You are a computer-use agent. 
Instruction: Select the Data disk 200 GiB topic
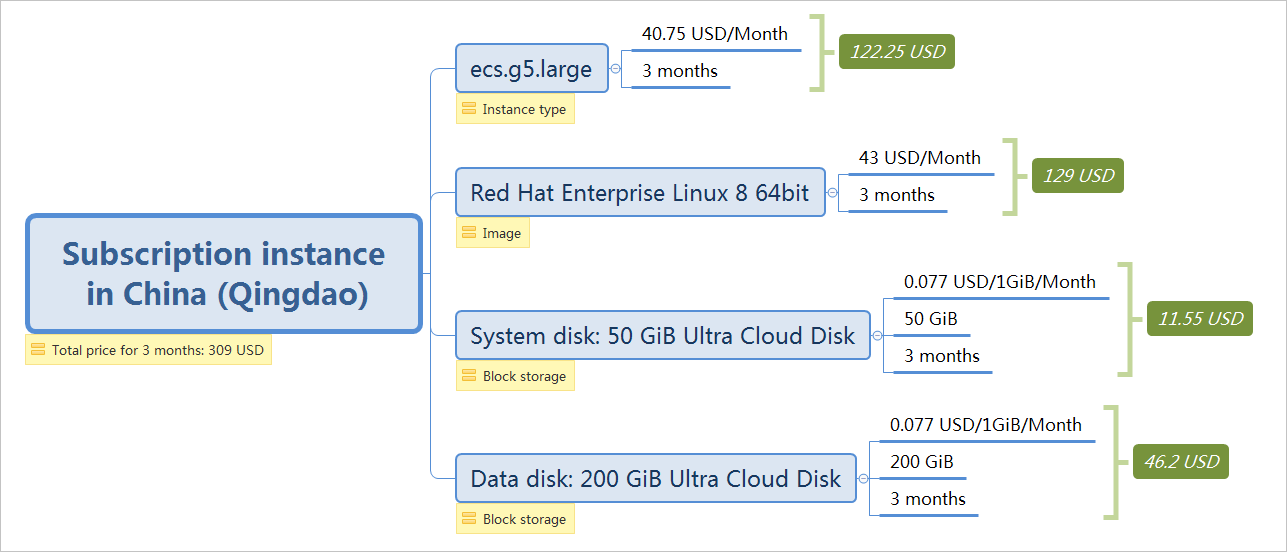[x=656, y=479]
